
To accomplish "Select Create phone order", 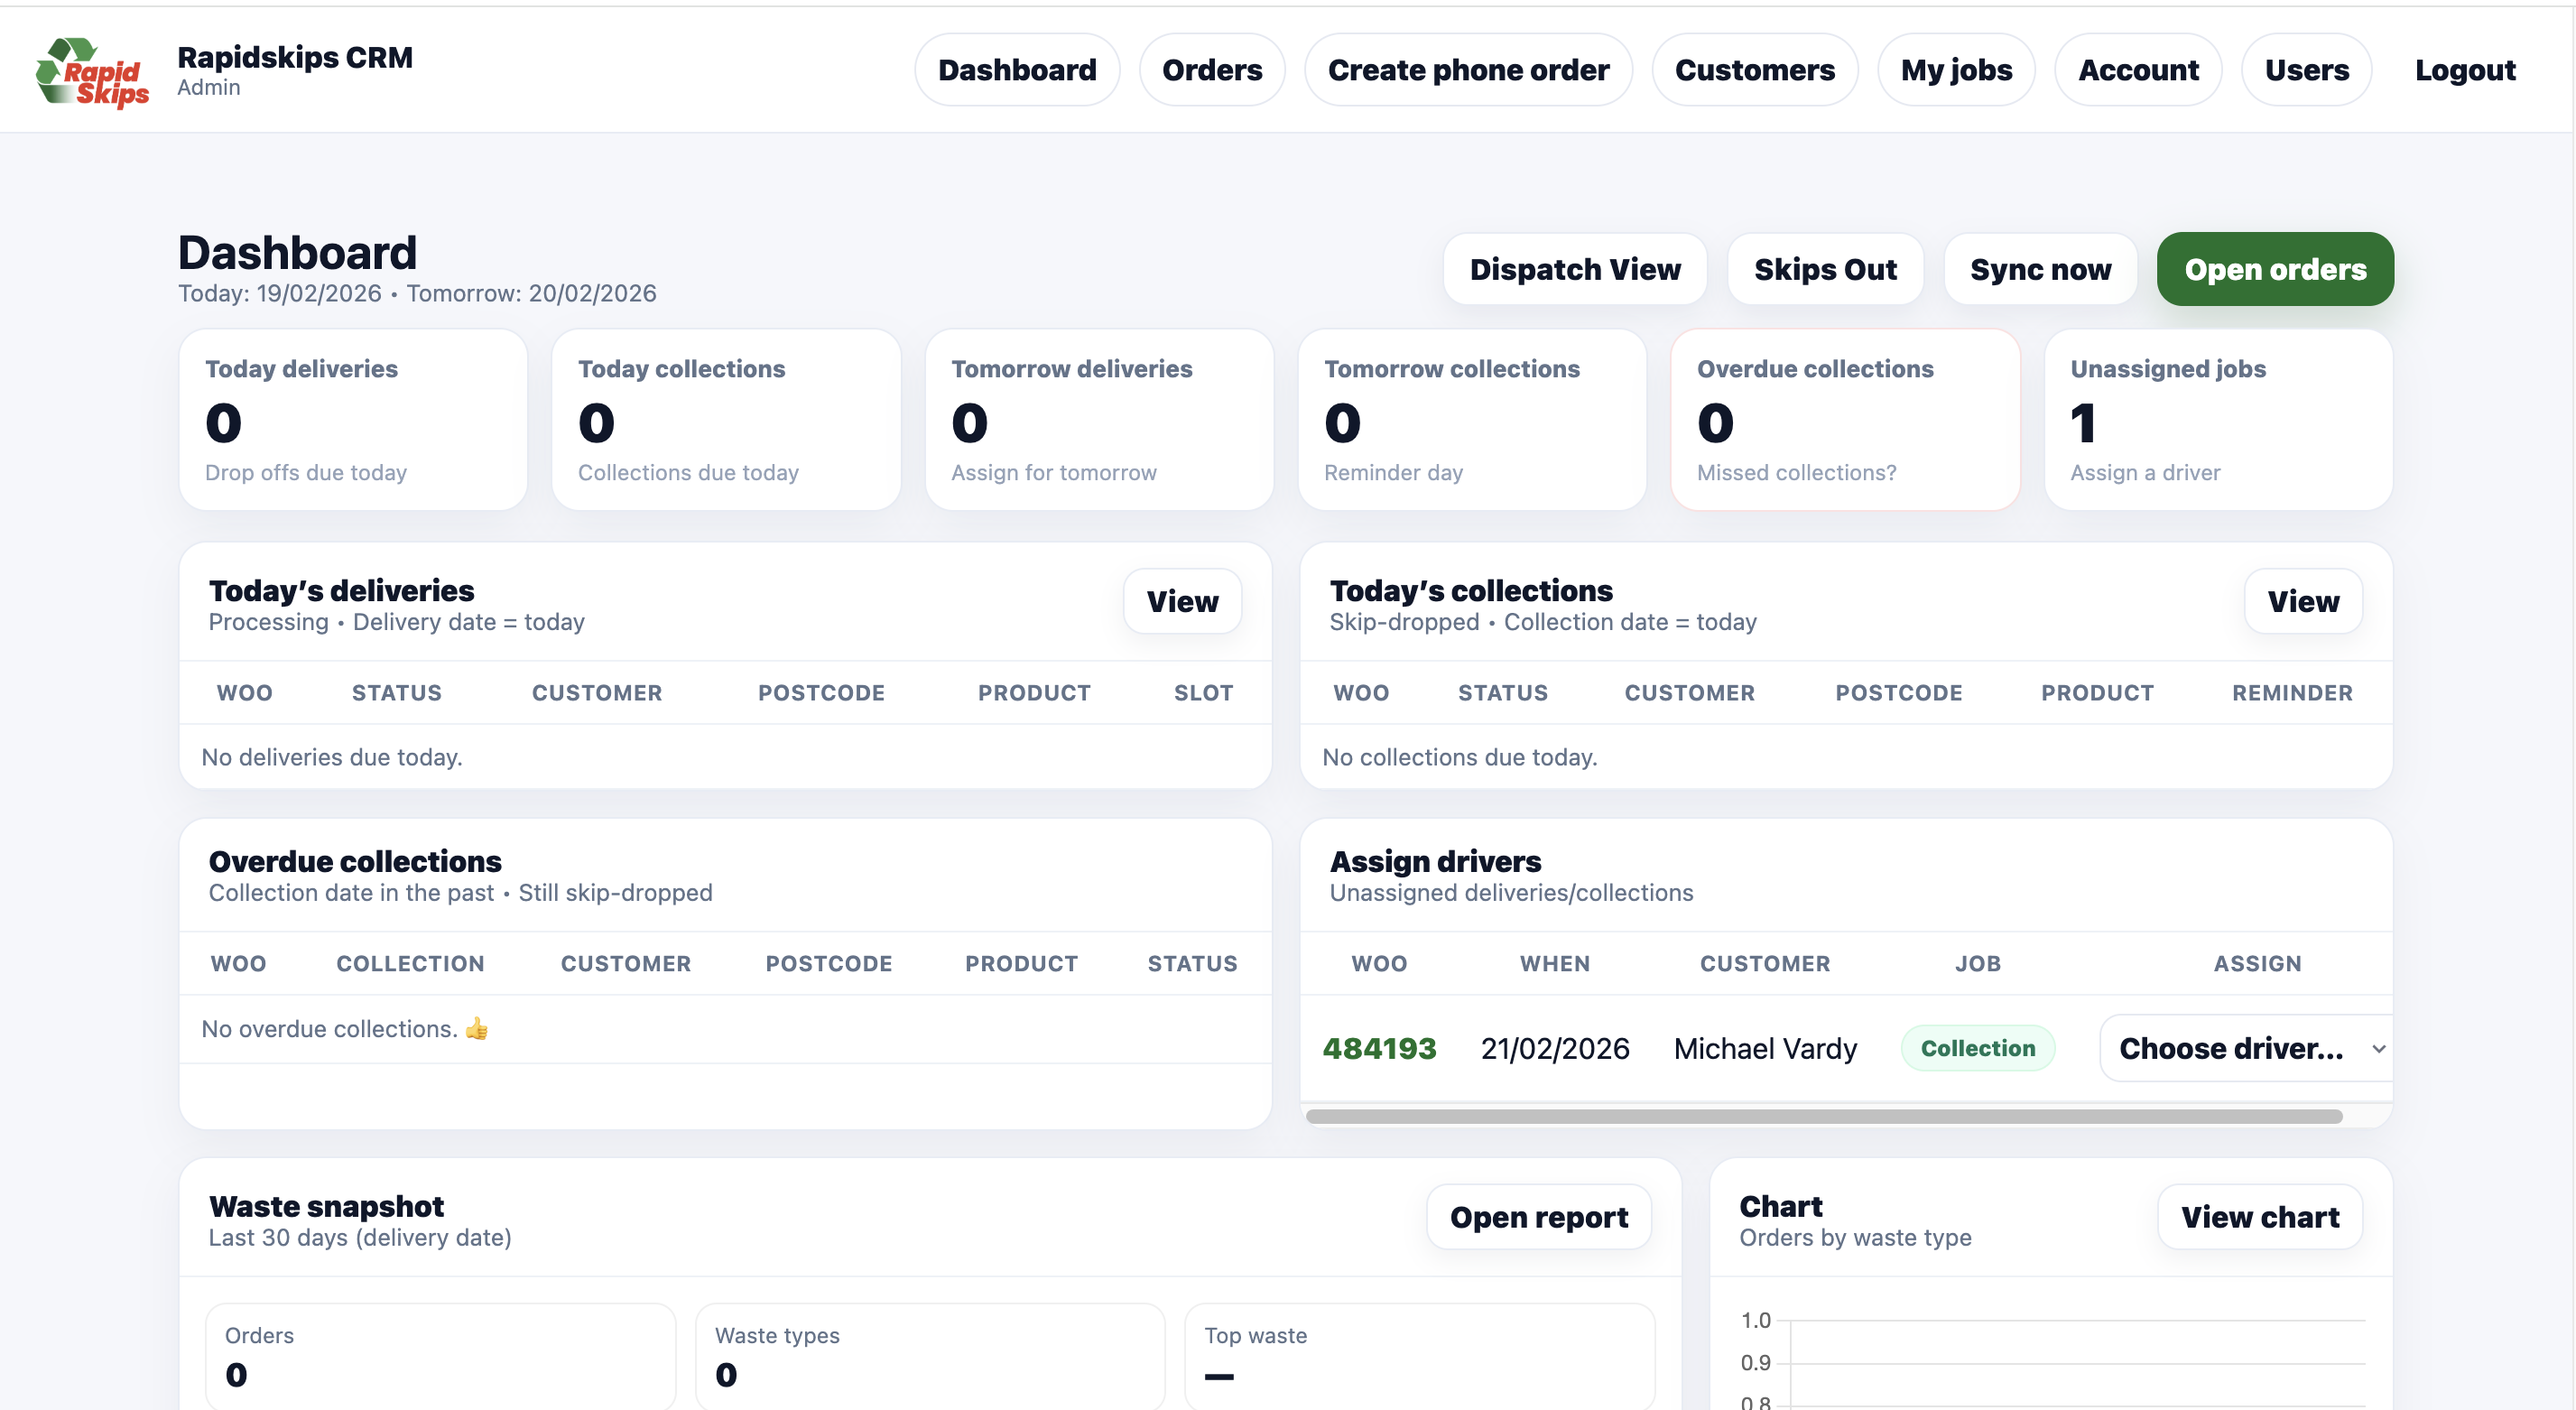I will [x=1468, y=69].
